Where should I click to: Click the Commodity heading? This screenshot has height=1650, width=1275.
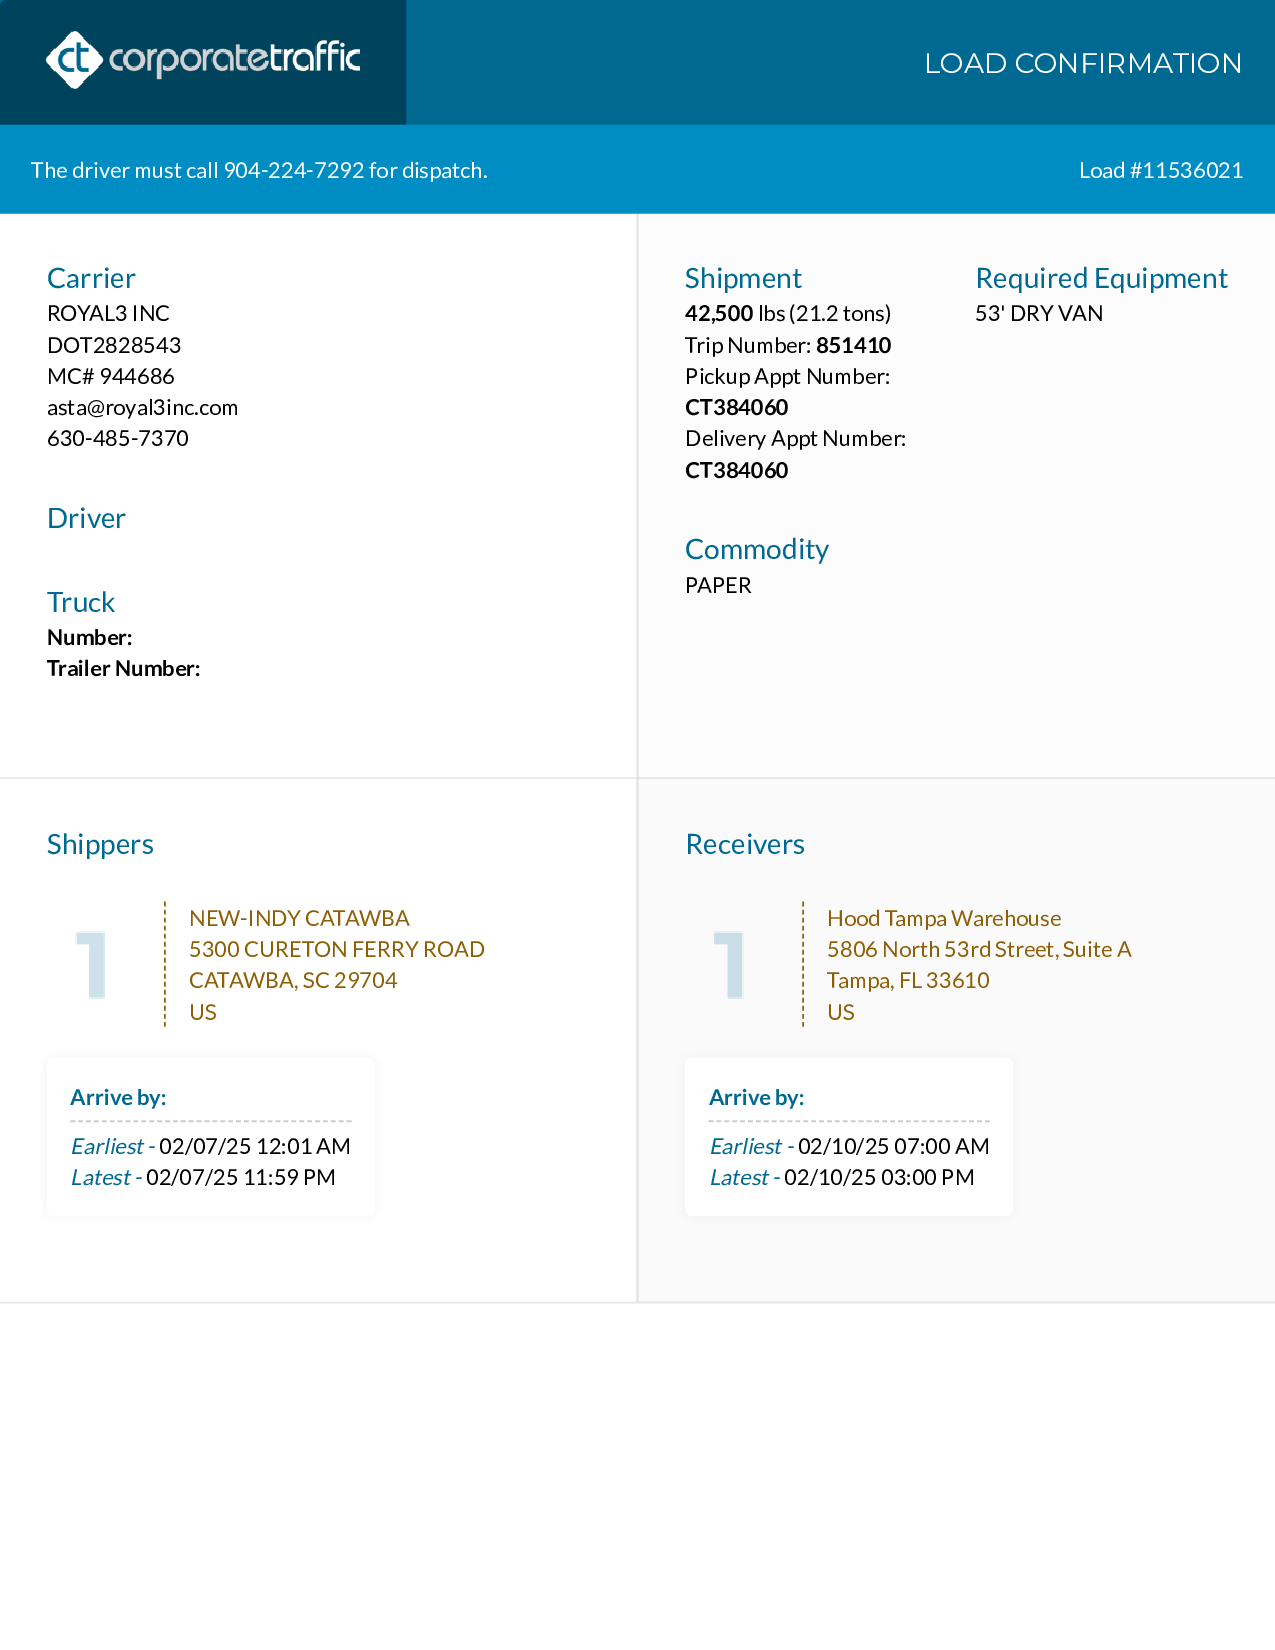click(x=757, y=549)
